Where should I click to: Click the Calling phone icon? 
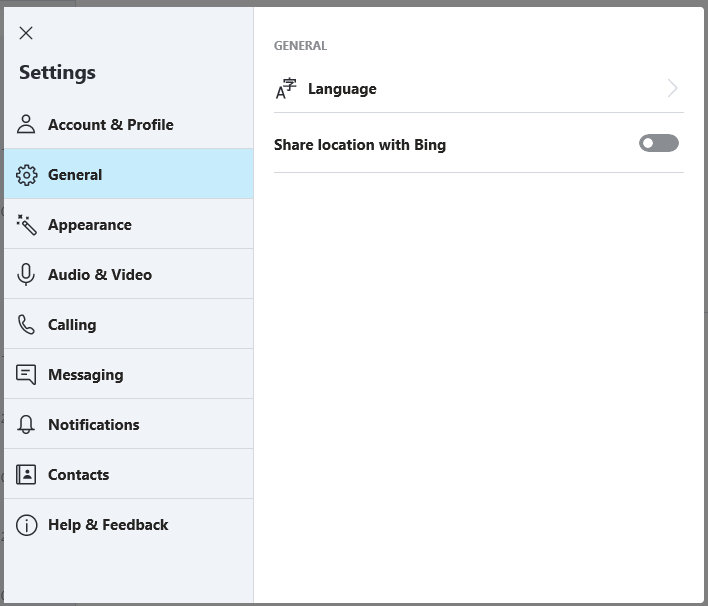pos(26,325)
